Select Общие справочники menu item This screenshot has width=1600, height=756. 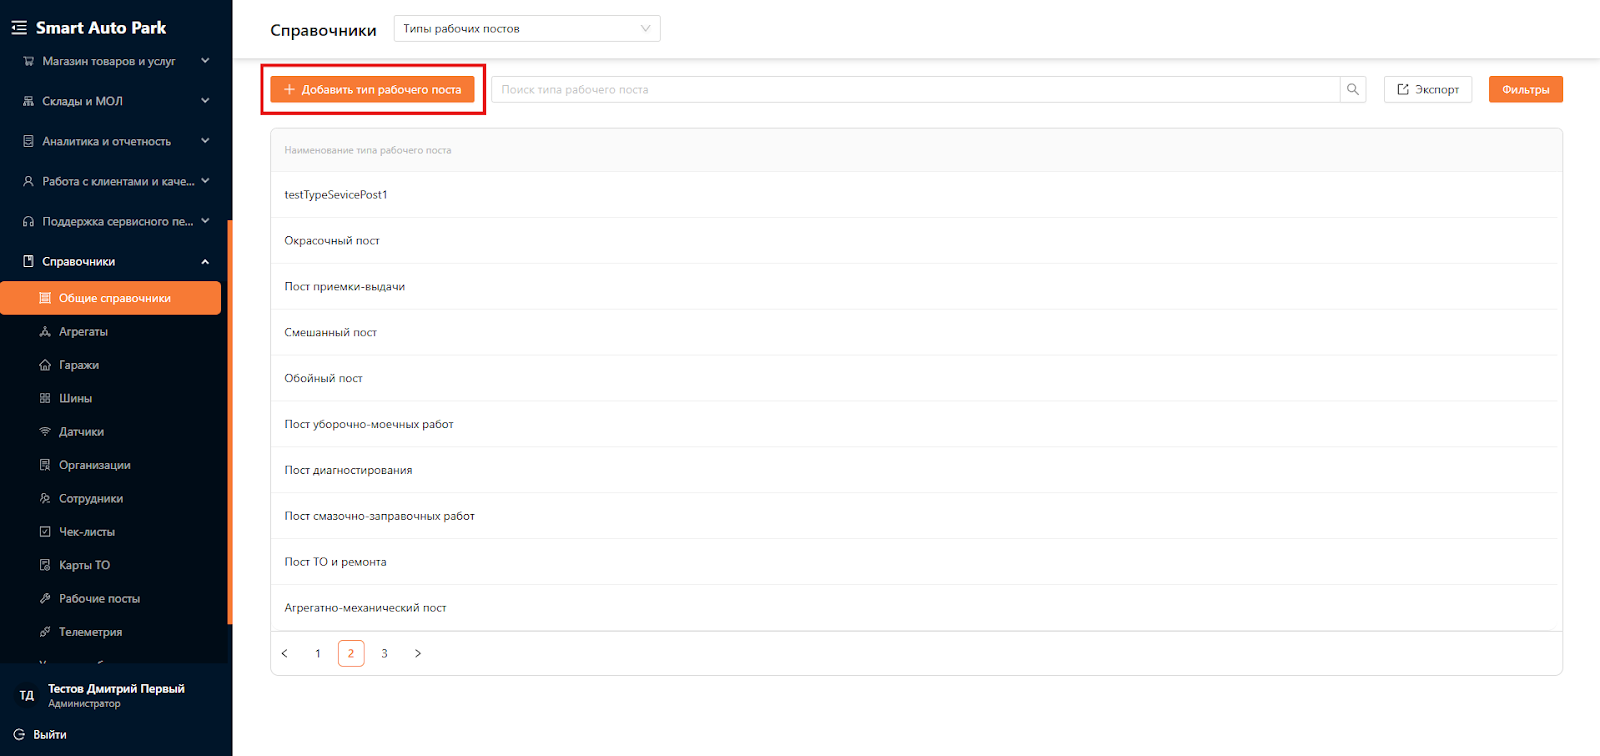click(x=114, y=298)
